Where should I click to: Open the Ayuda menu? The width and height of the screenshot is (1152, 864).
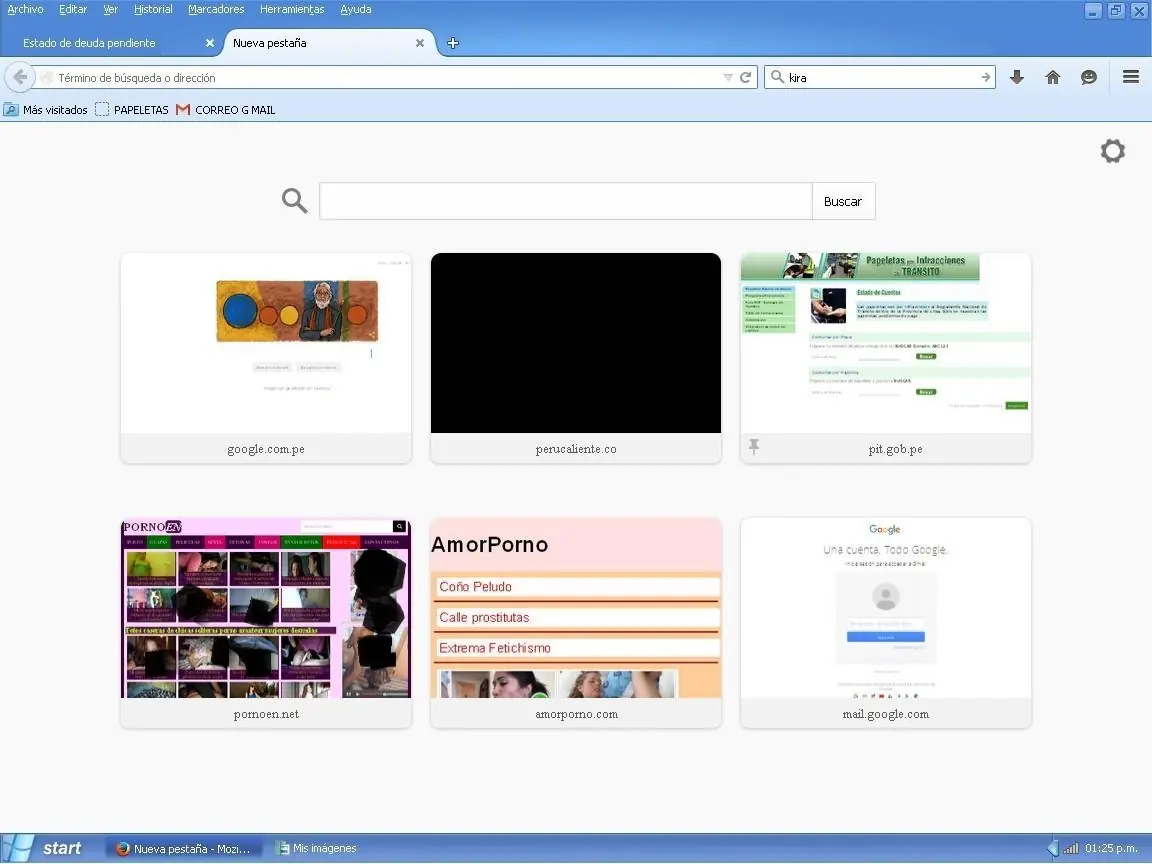(356, 10)
